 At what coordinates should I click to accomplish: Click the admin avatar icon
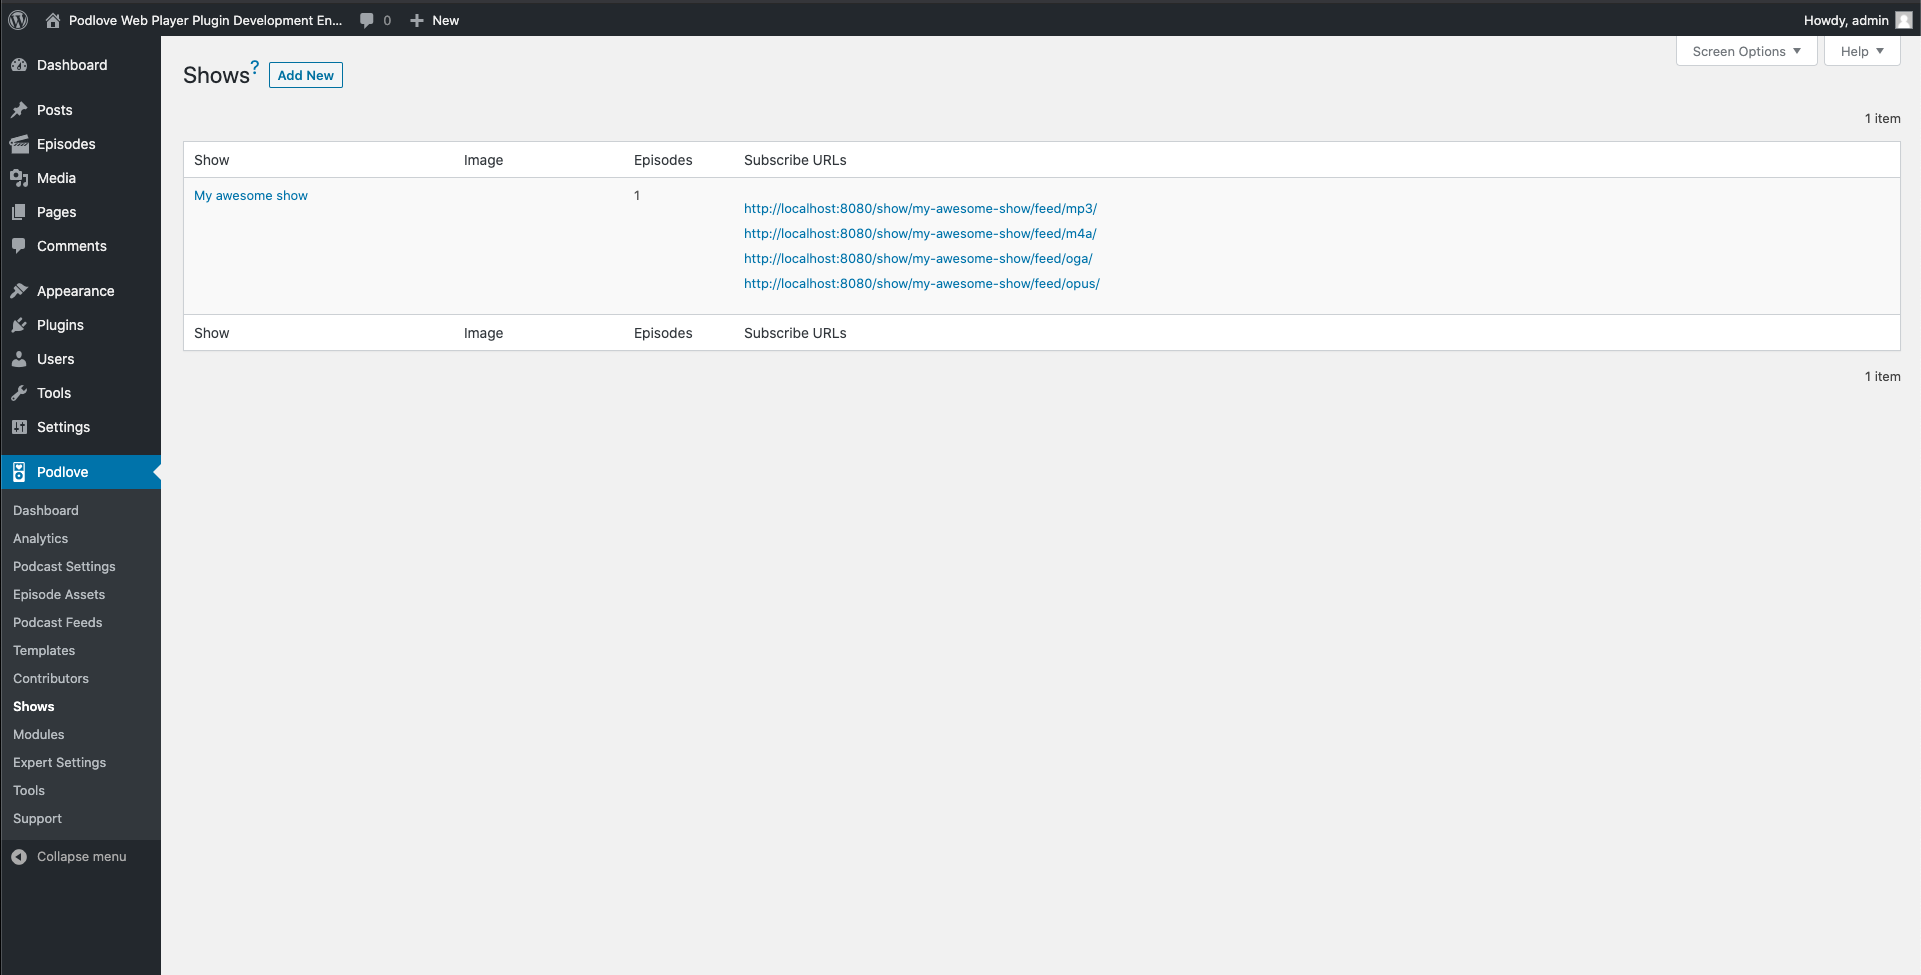pos(1903,20)
